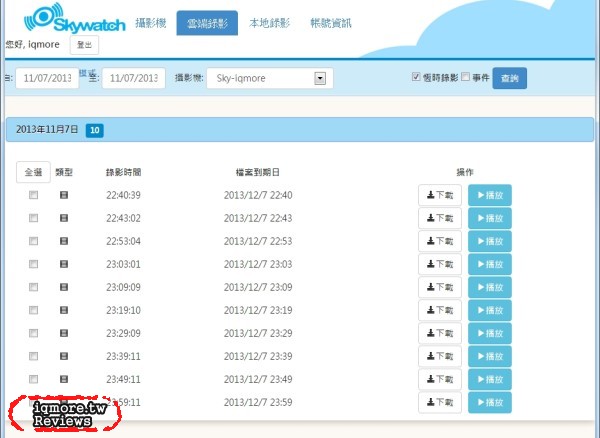600x438 pixels.
Task: Check the box for recording 22:53:04
Action: (34, 241)
